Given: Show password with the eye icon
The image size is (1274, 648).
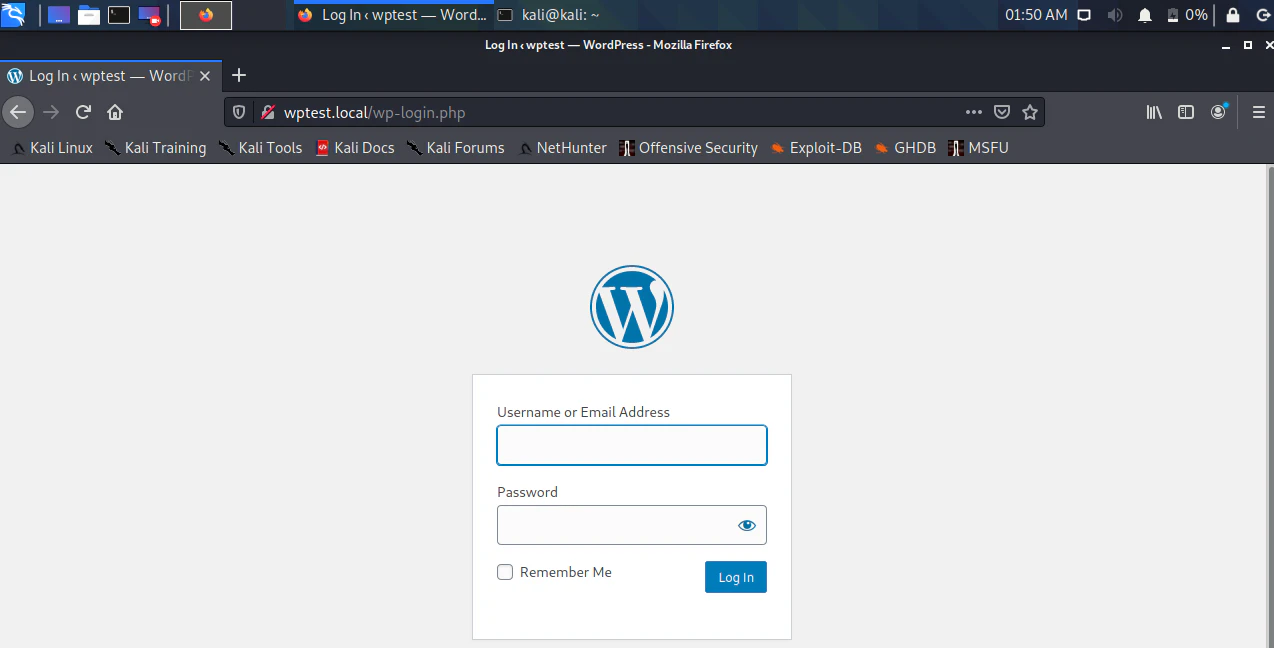Looking at the screenshot, I should coord(746,525).
